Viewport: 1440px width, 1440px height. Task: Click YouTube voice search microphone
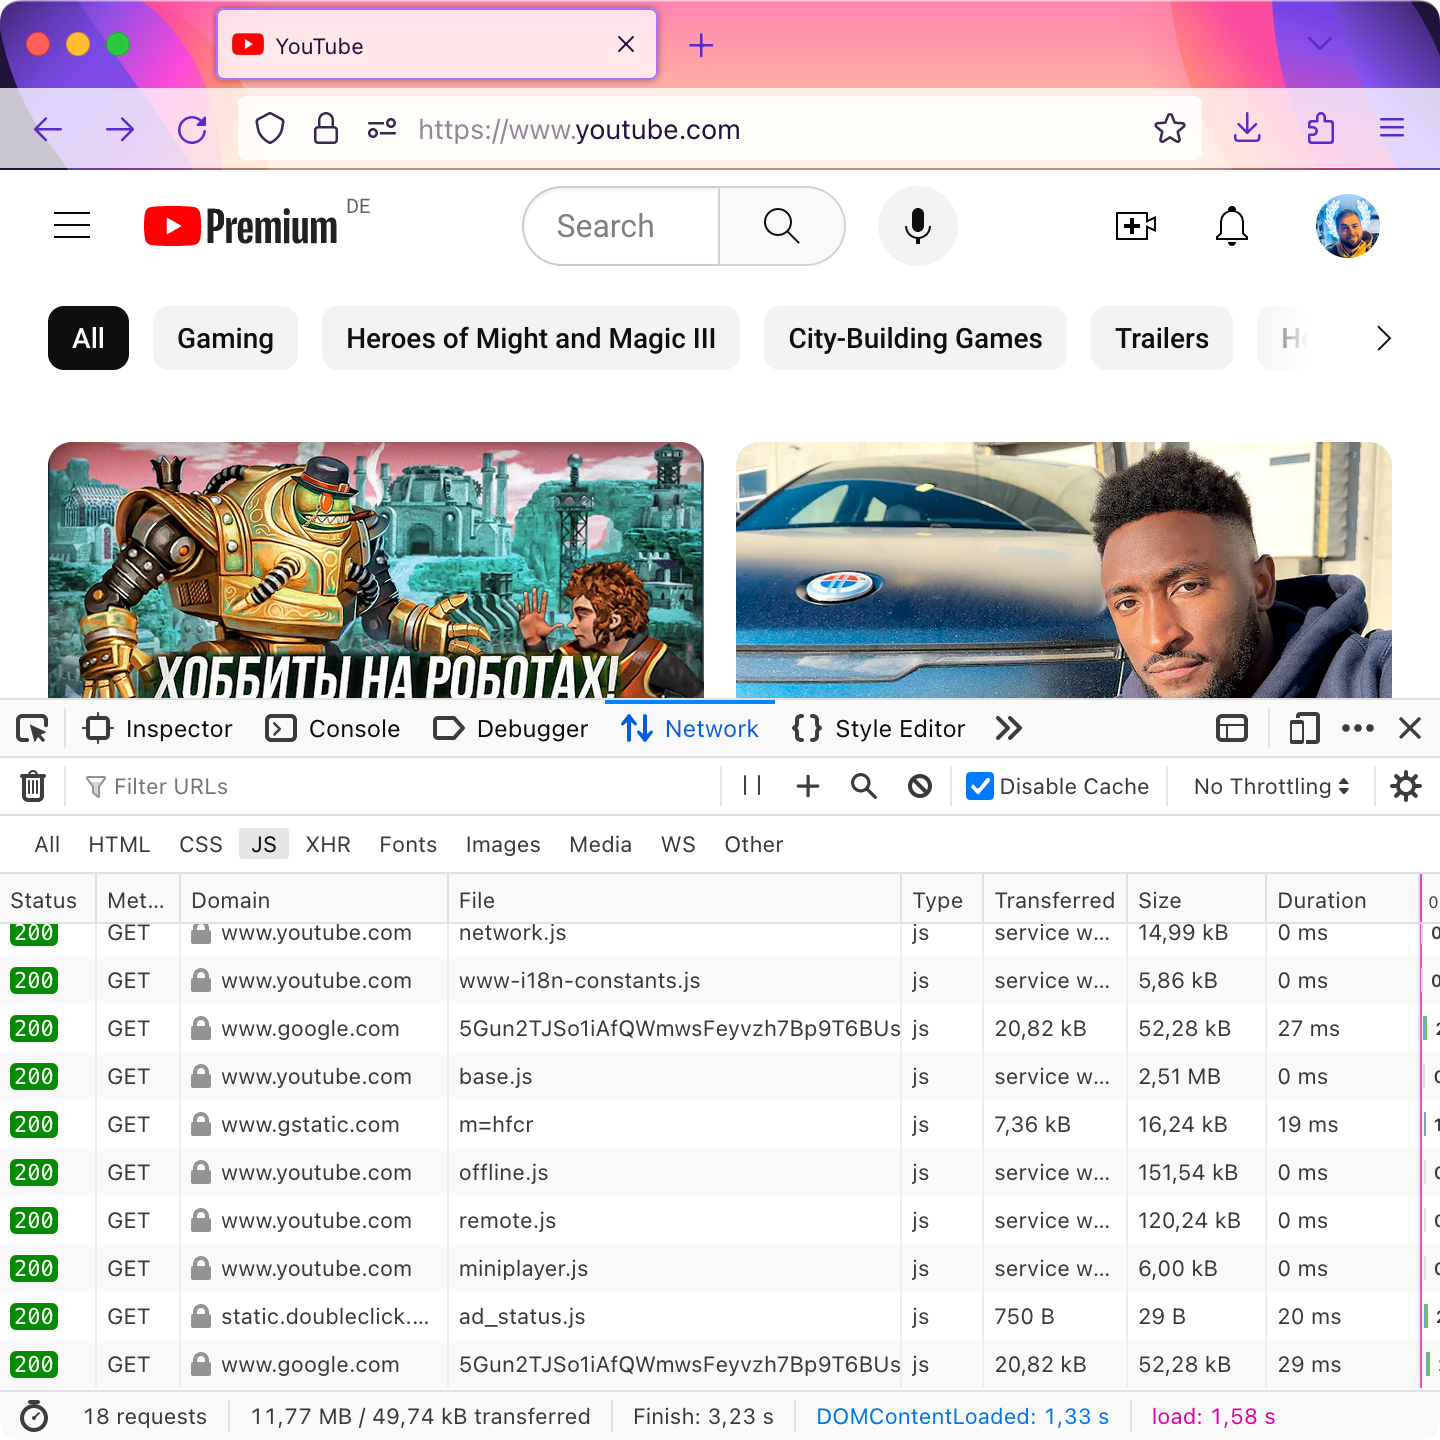(x=917, y=226)
